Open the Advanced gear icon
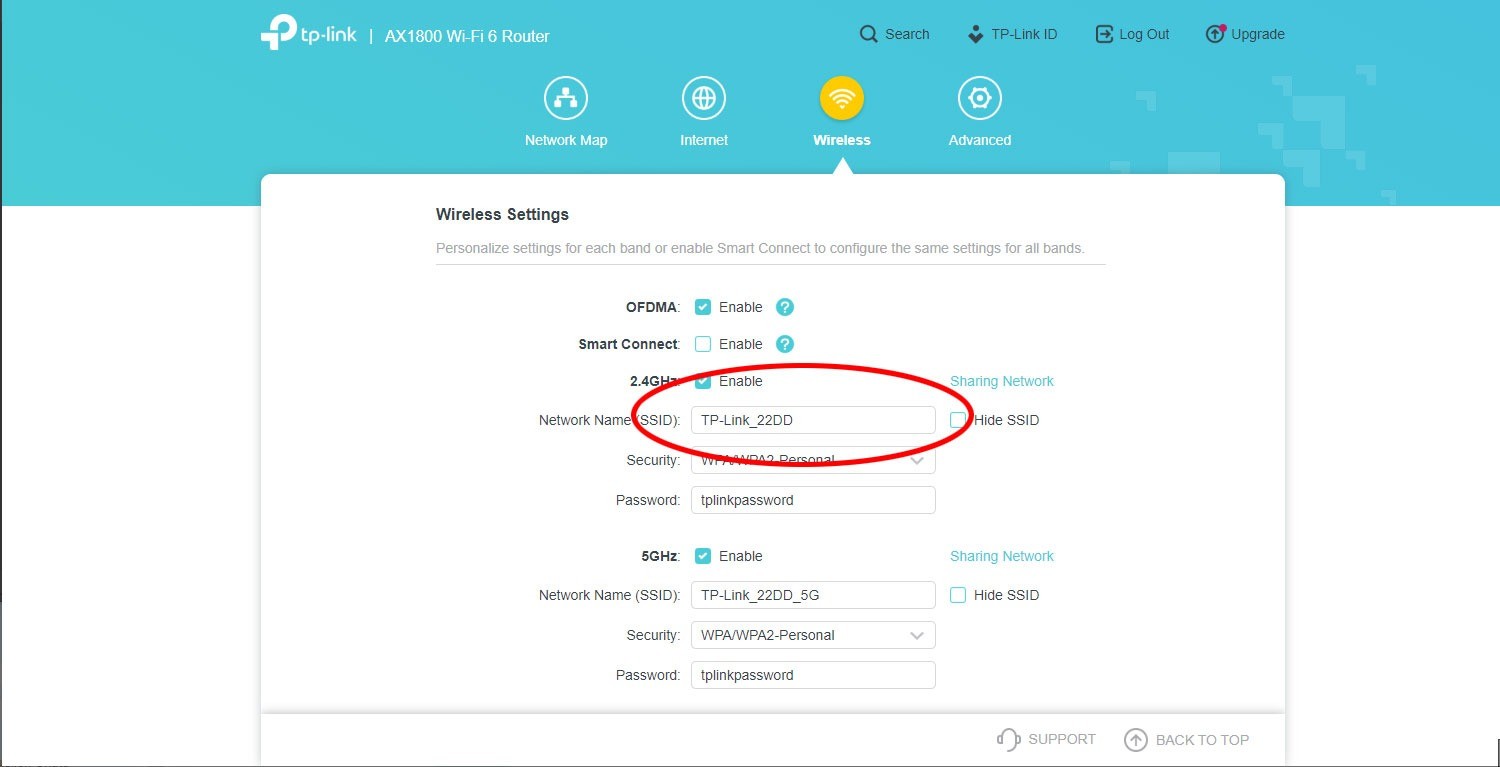 point(980,98)
